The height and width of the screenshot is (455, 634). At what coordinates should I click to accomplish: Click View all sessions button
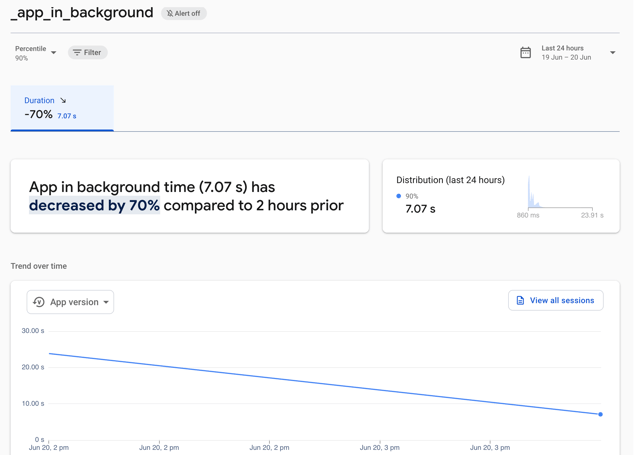point(556,301)
